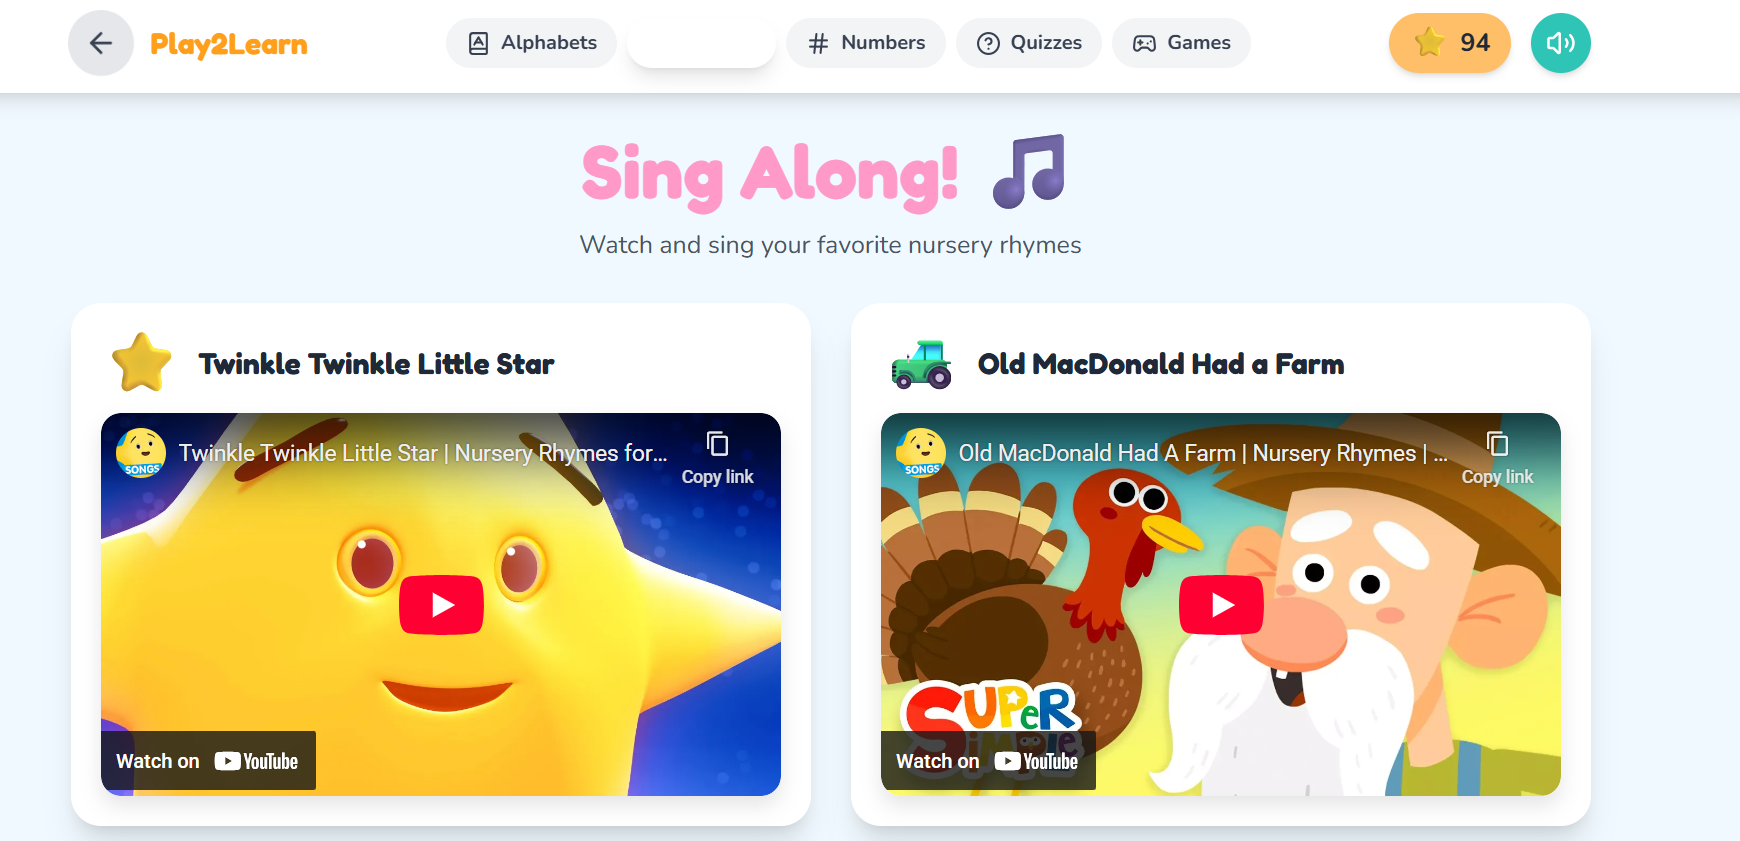Image resolution: width=1740 pixels, height=841 pixels.
Task: Open the star points counter showing 94
Action: pos(1450,43)
